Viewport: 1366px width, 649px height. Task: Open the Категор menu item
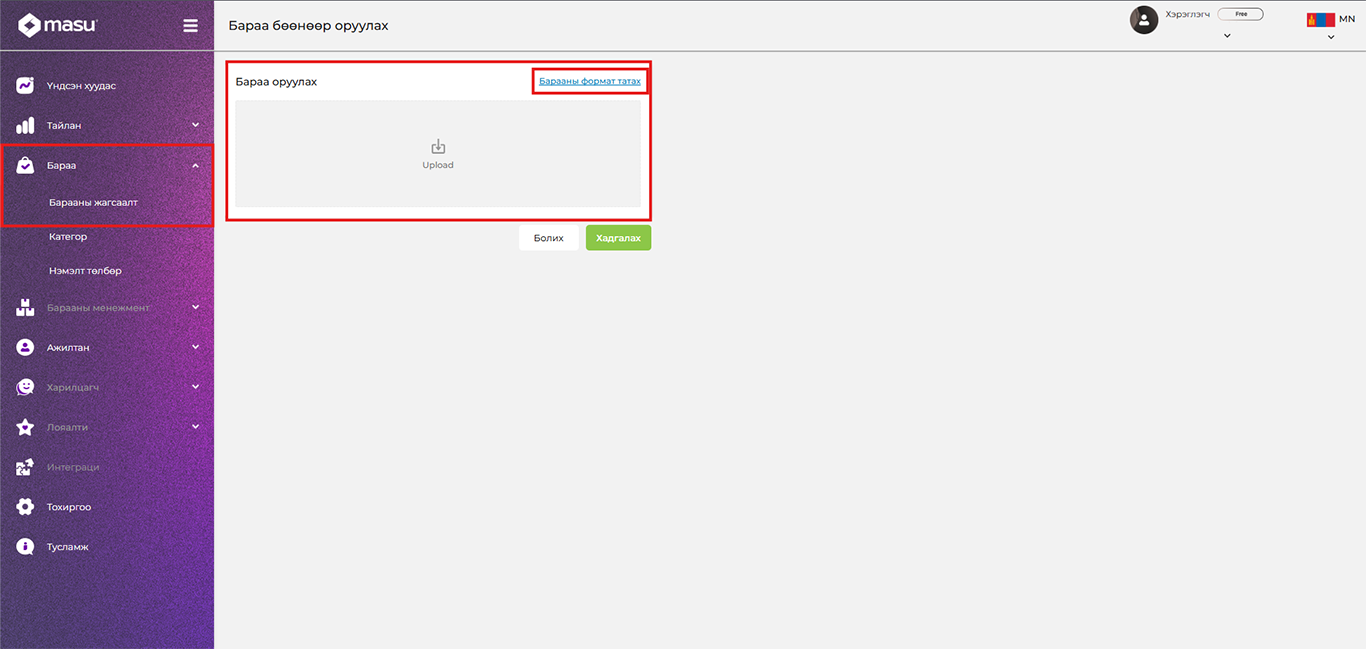pos(68,237)
